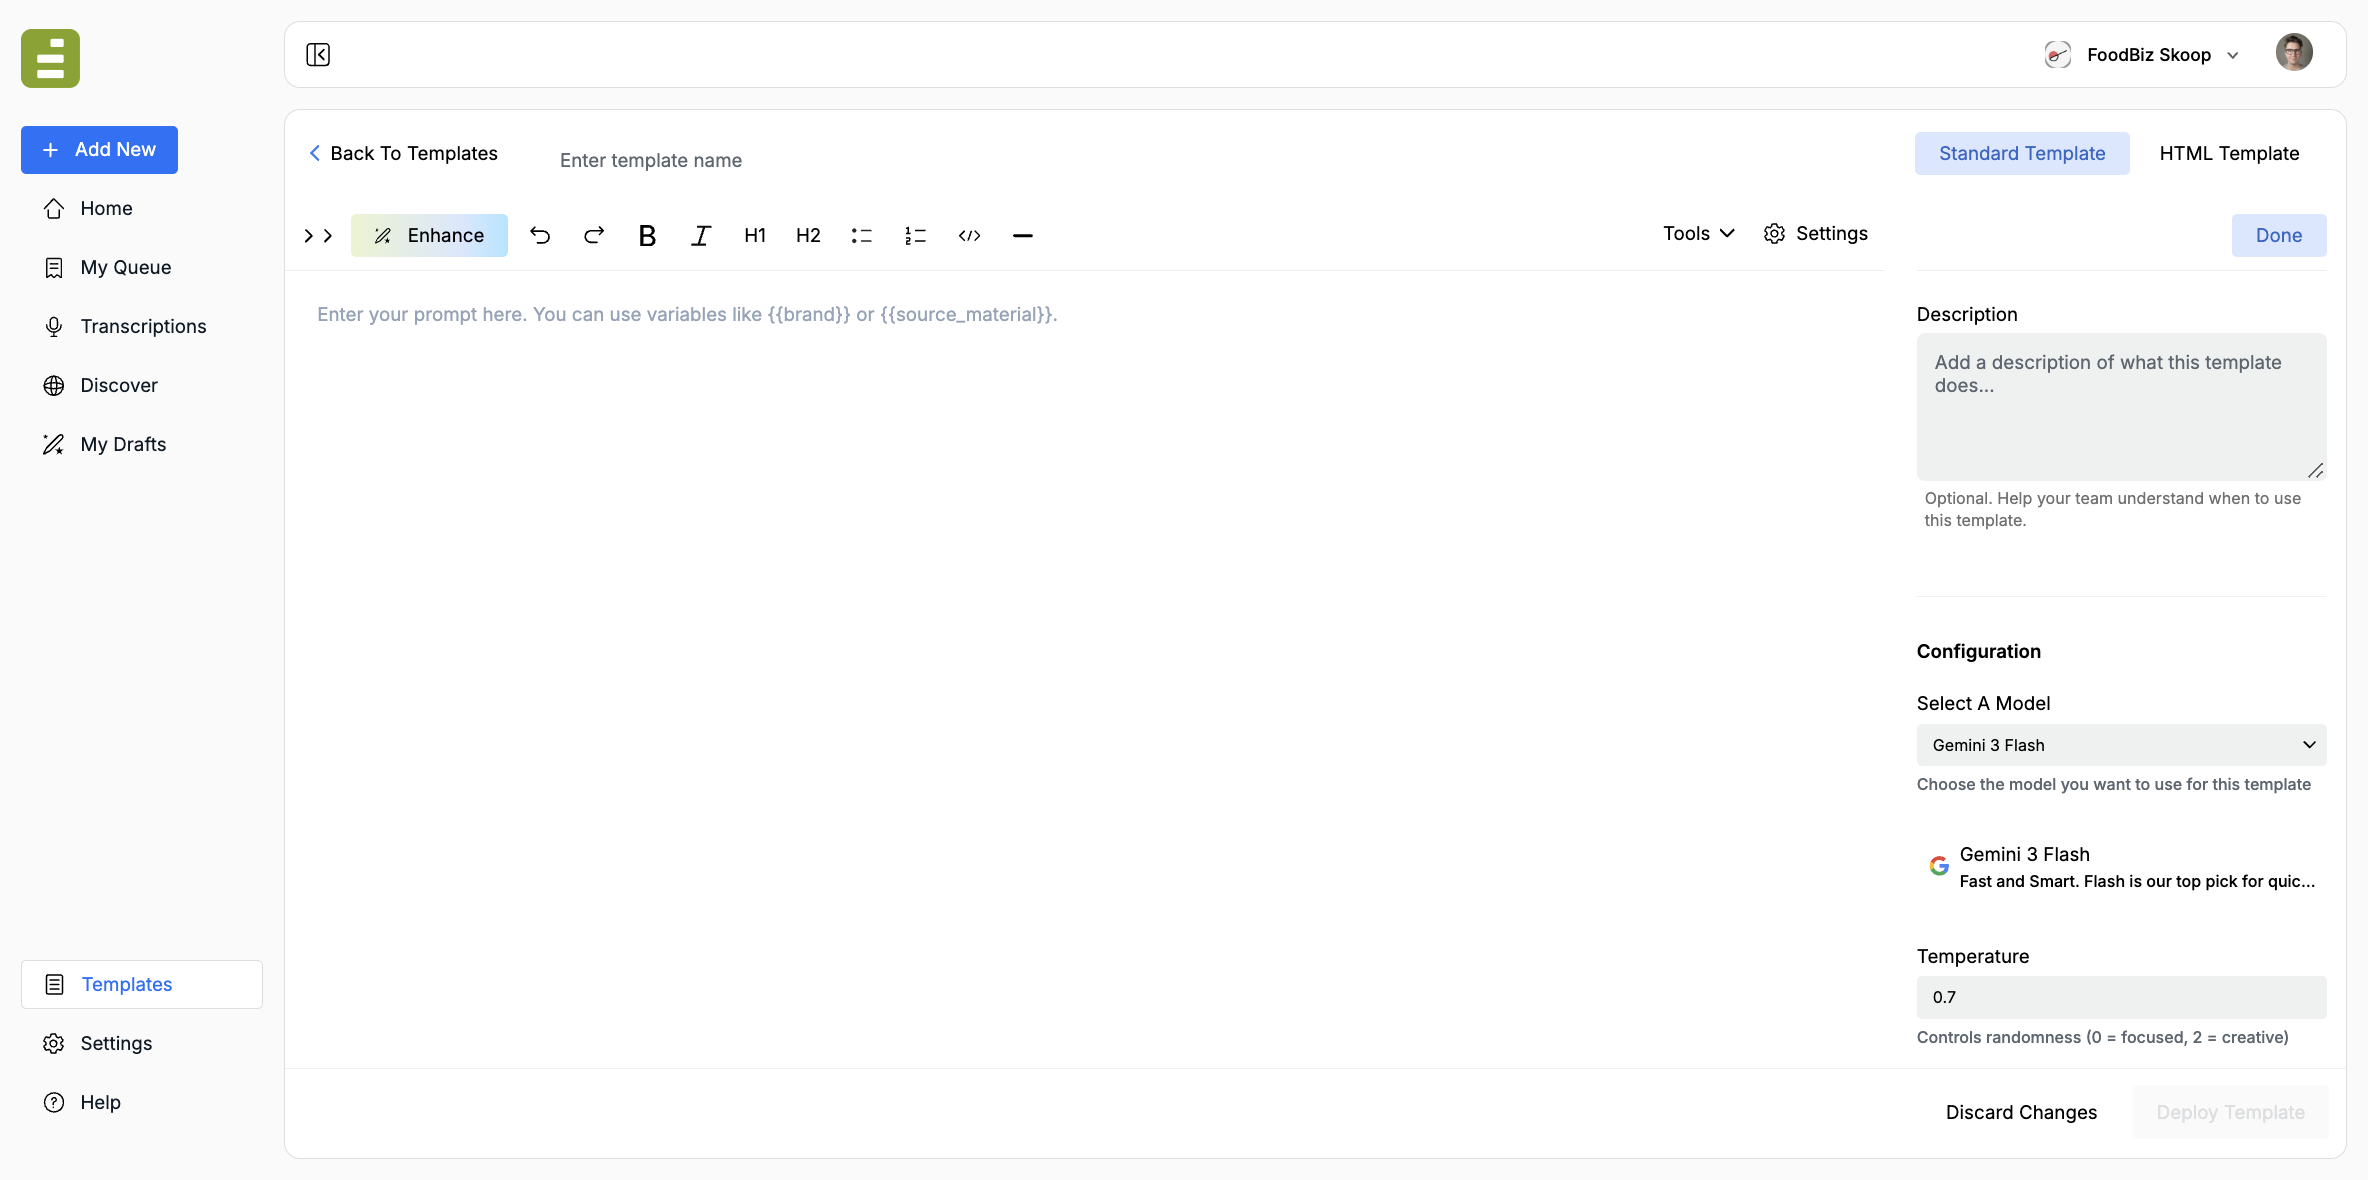This screenshot has height=1180, width=2368.
Task: Switch to the Standard Template tab
Action: 2022,153
